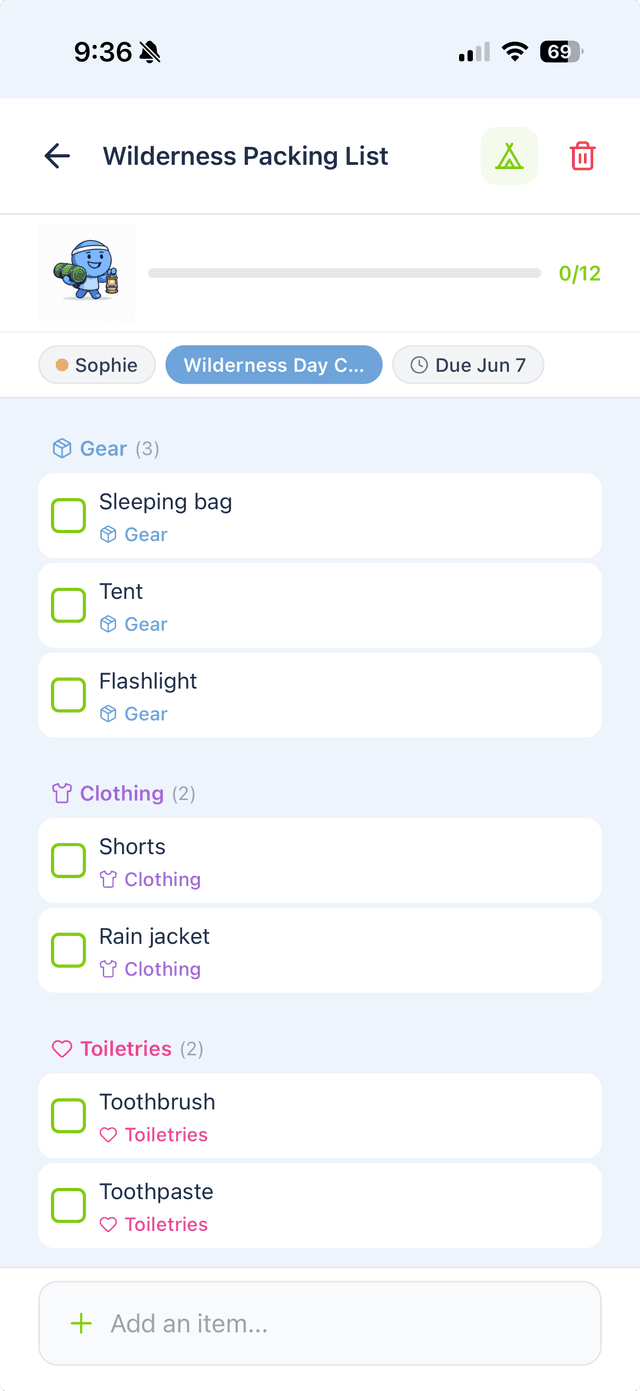
Task: Click the clock icon on the Due Jun 7 chip
Action: [418, 364]
